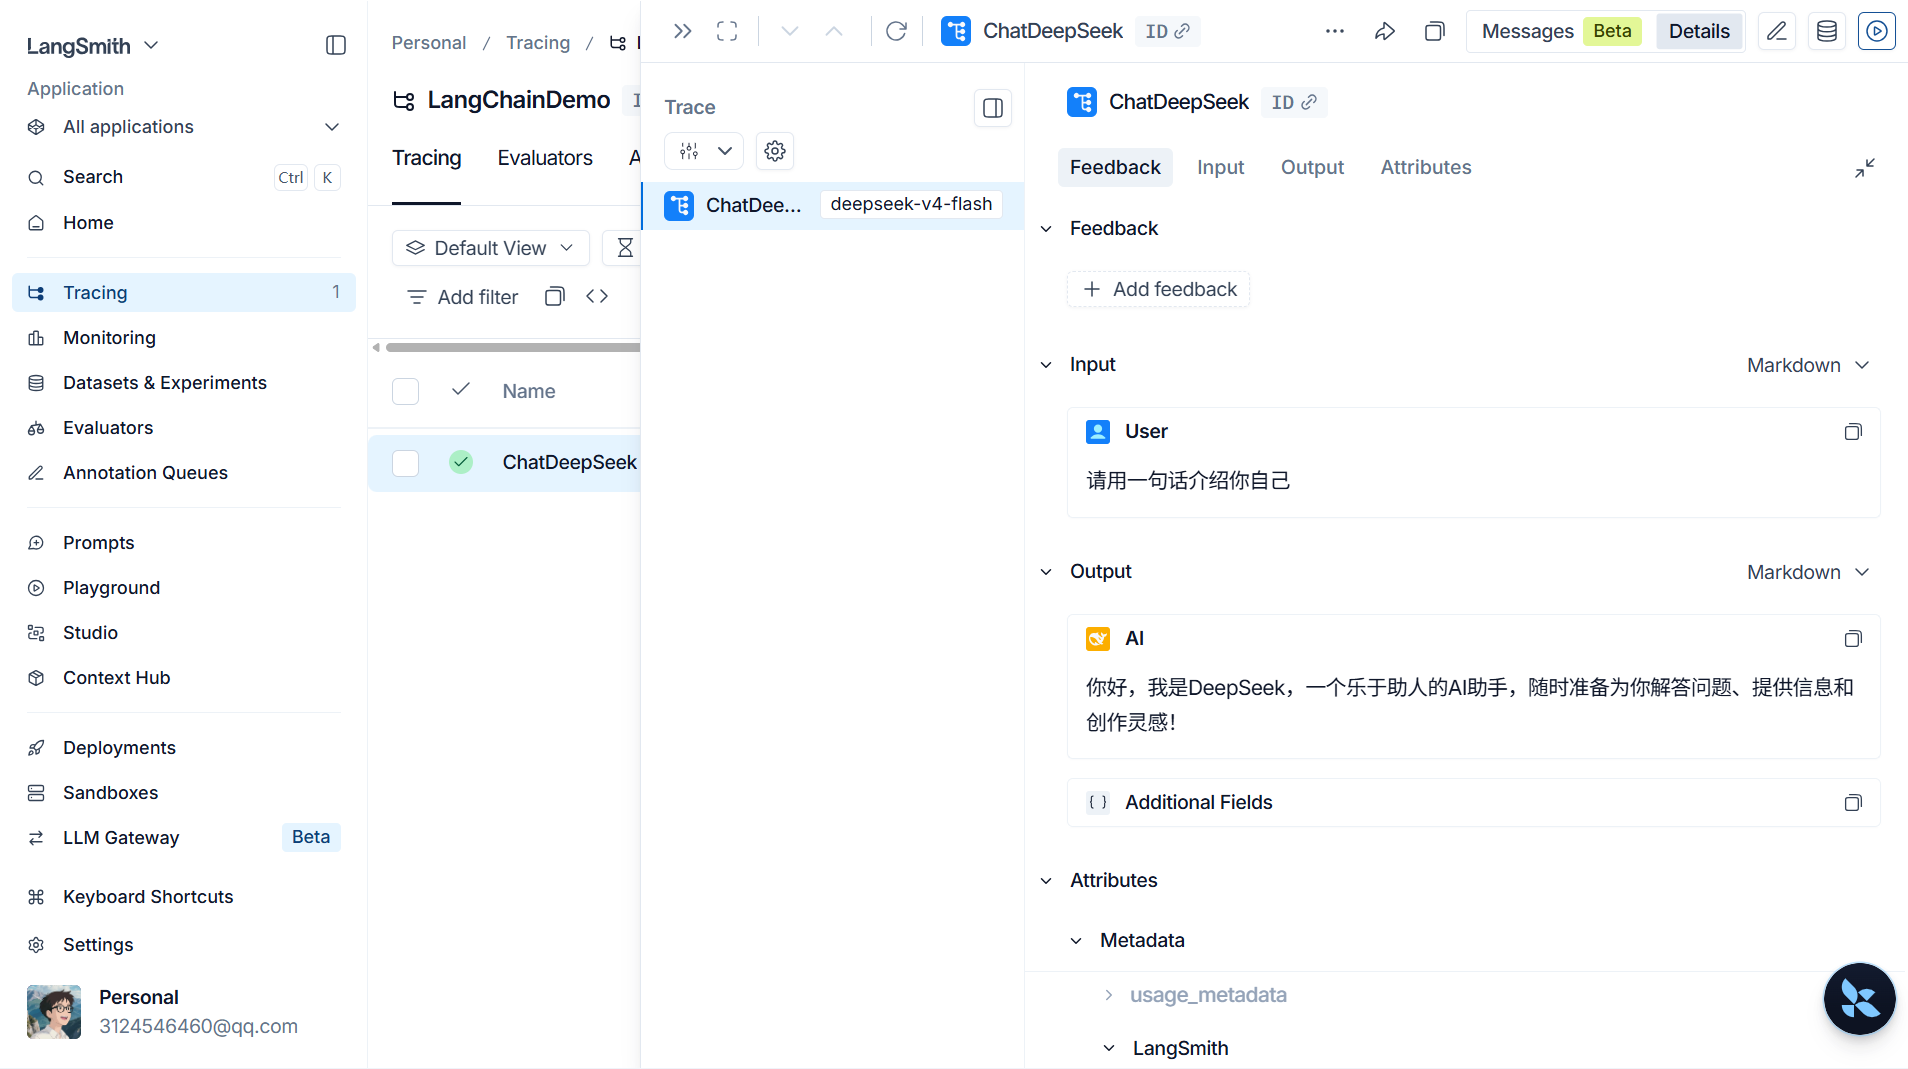
Task: Copy the Additional Fields content
Action: coord(1853,803)
